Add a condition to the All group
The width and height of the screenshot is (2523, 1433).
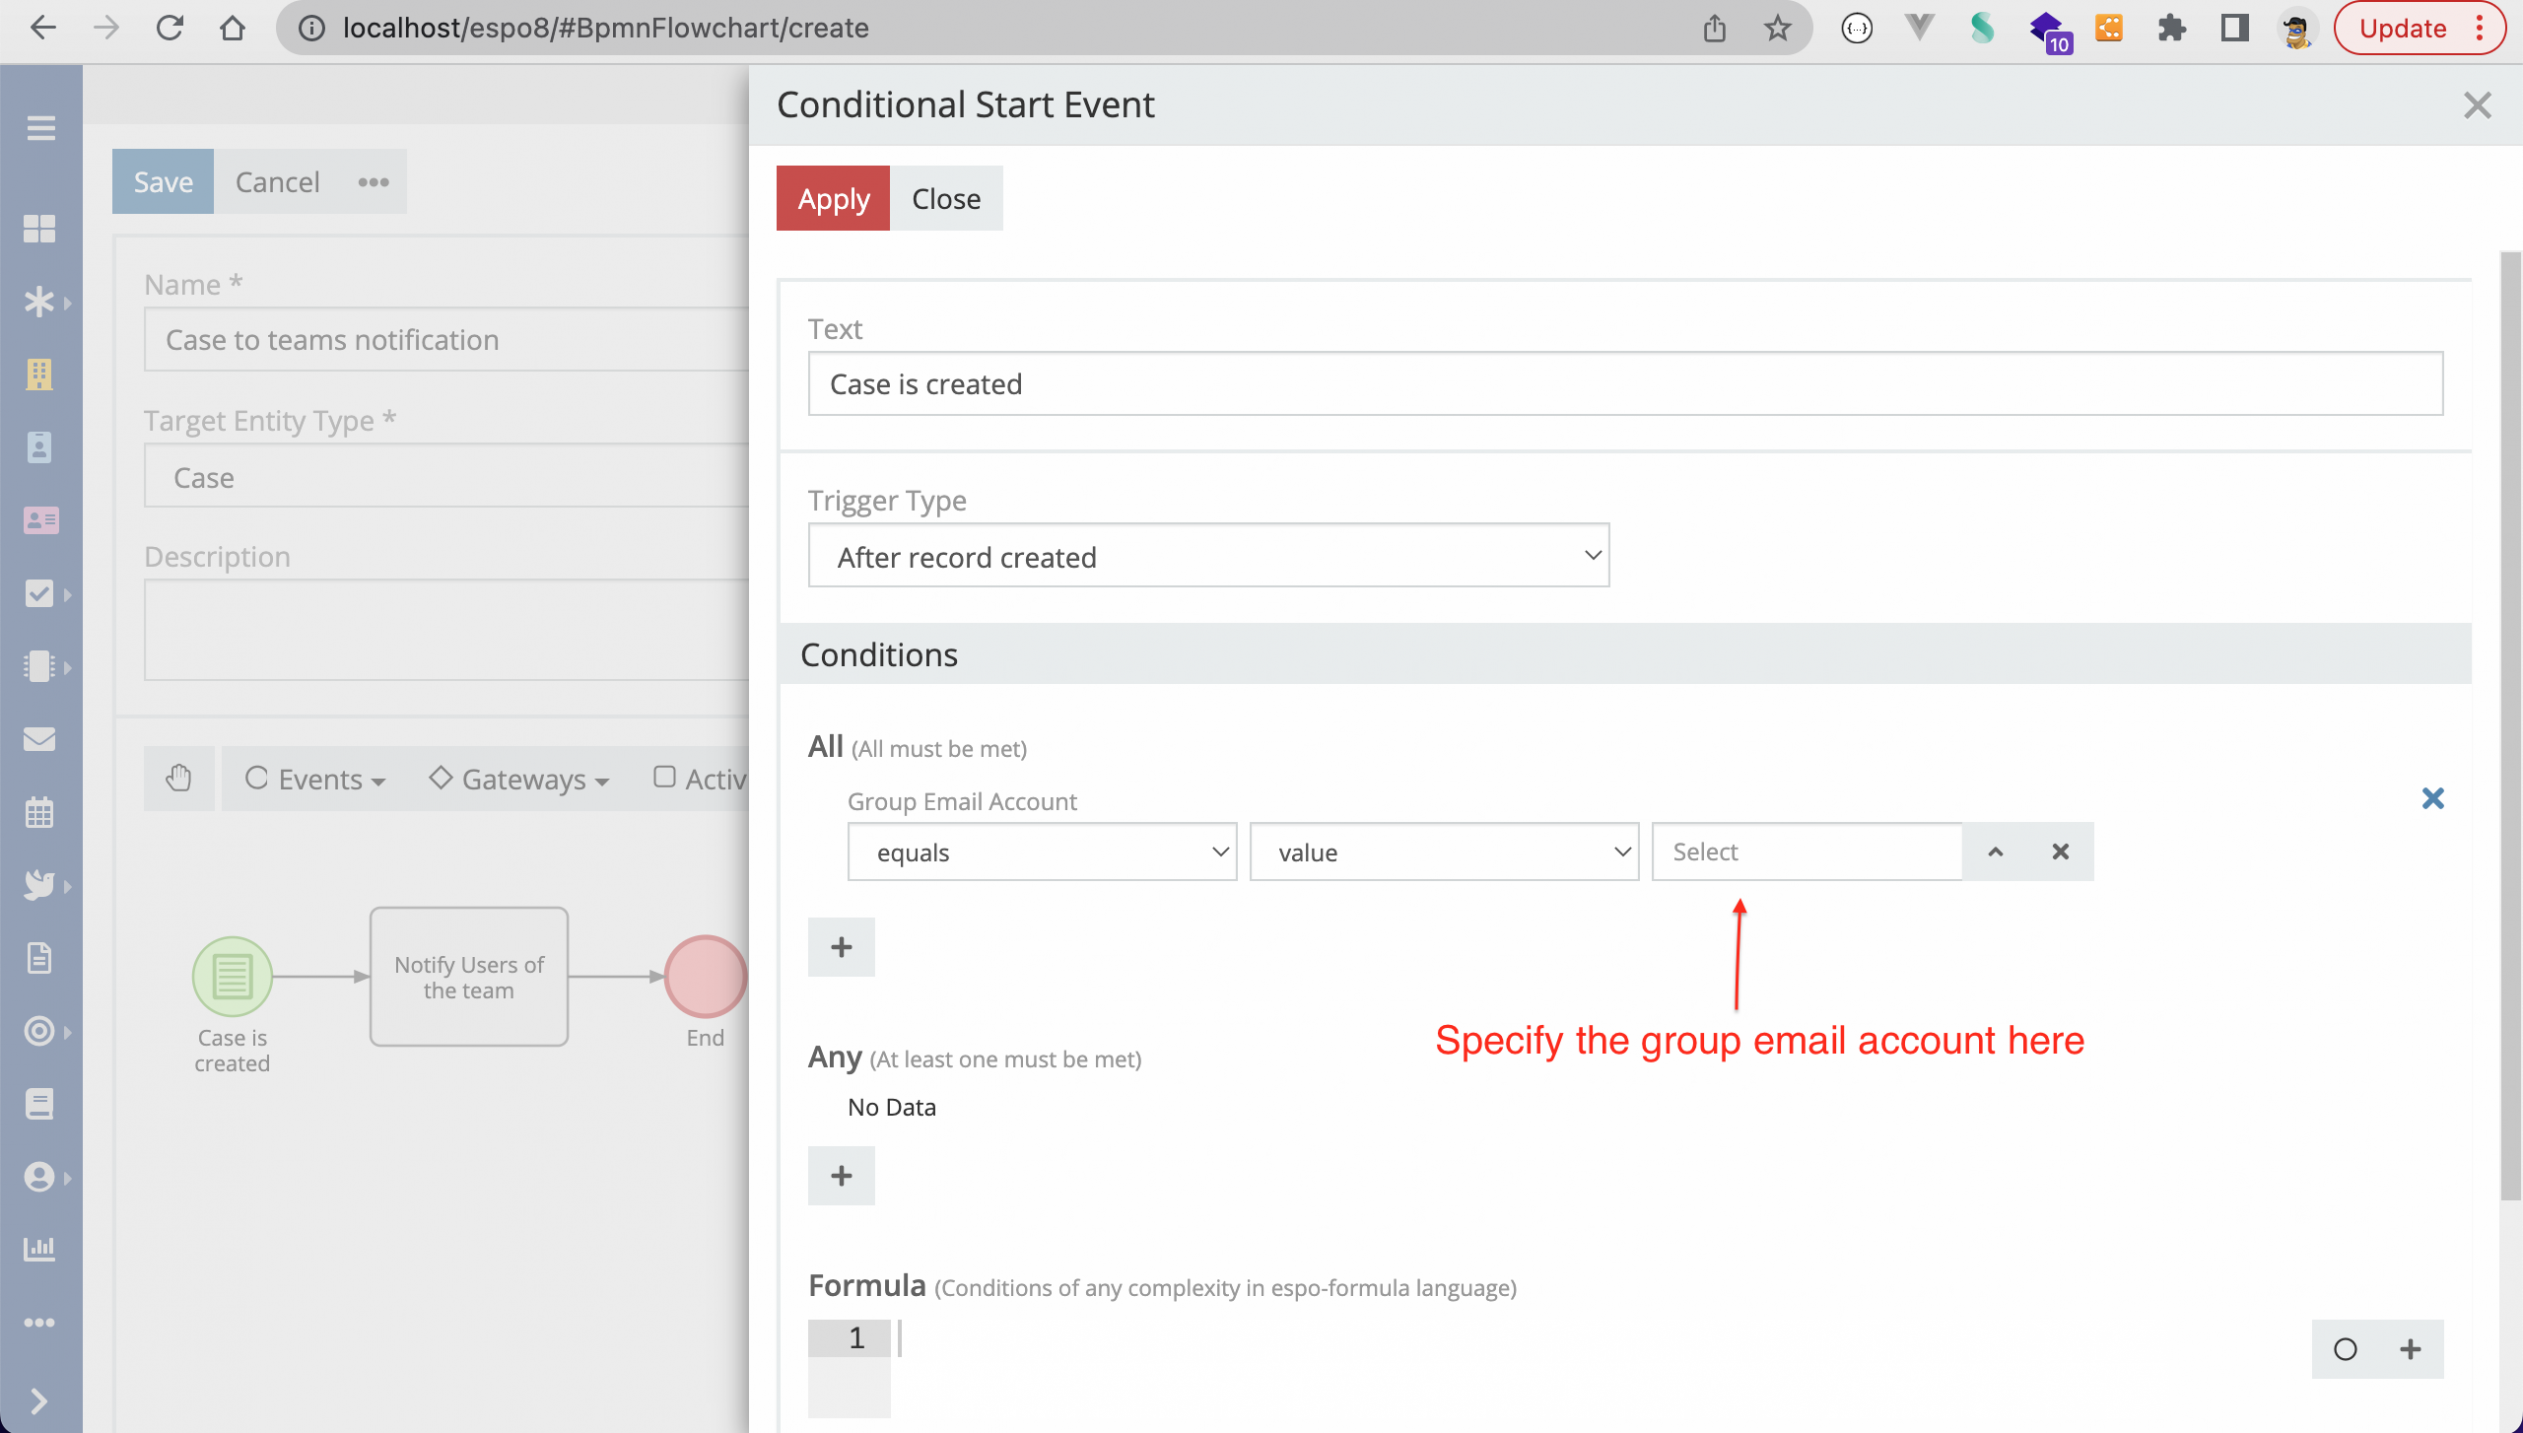pyautogui.click(x=841, y=946)
